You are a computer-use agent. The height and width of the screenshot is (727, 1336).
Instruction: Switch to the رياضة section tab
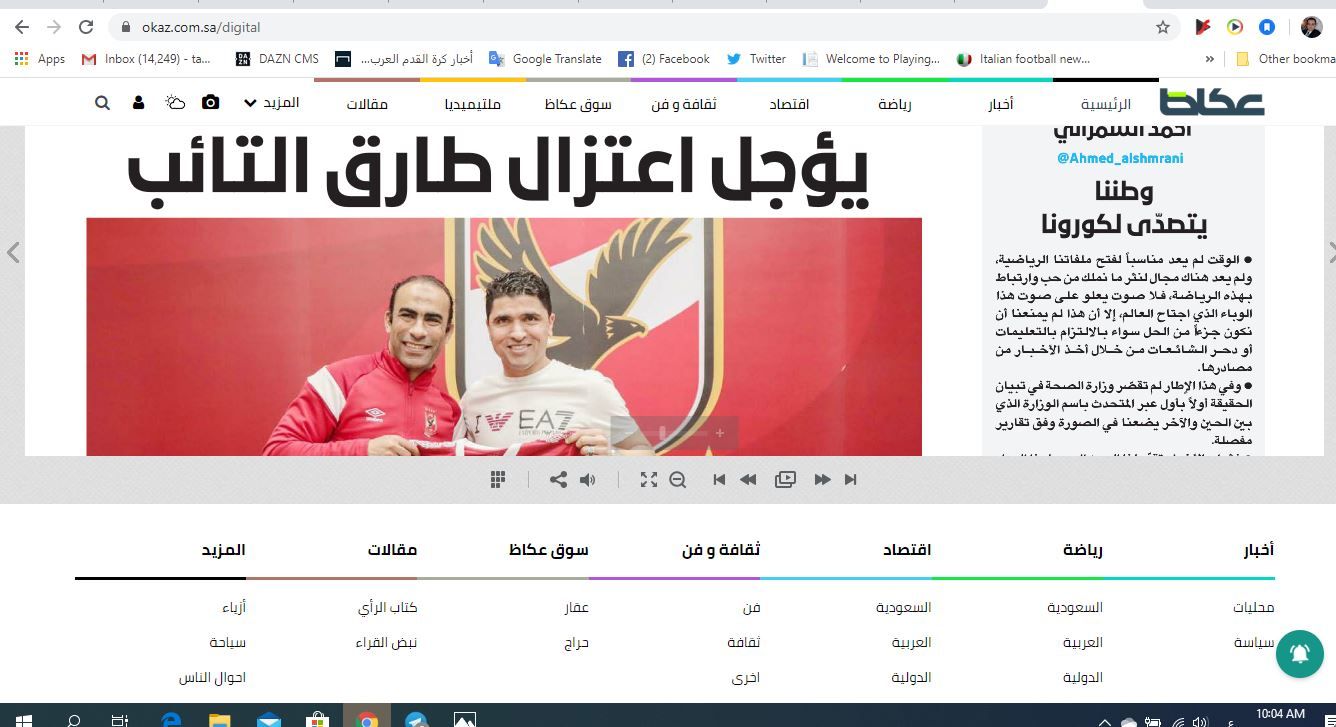click(x=895, y=102)
